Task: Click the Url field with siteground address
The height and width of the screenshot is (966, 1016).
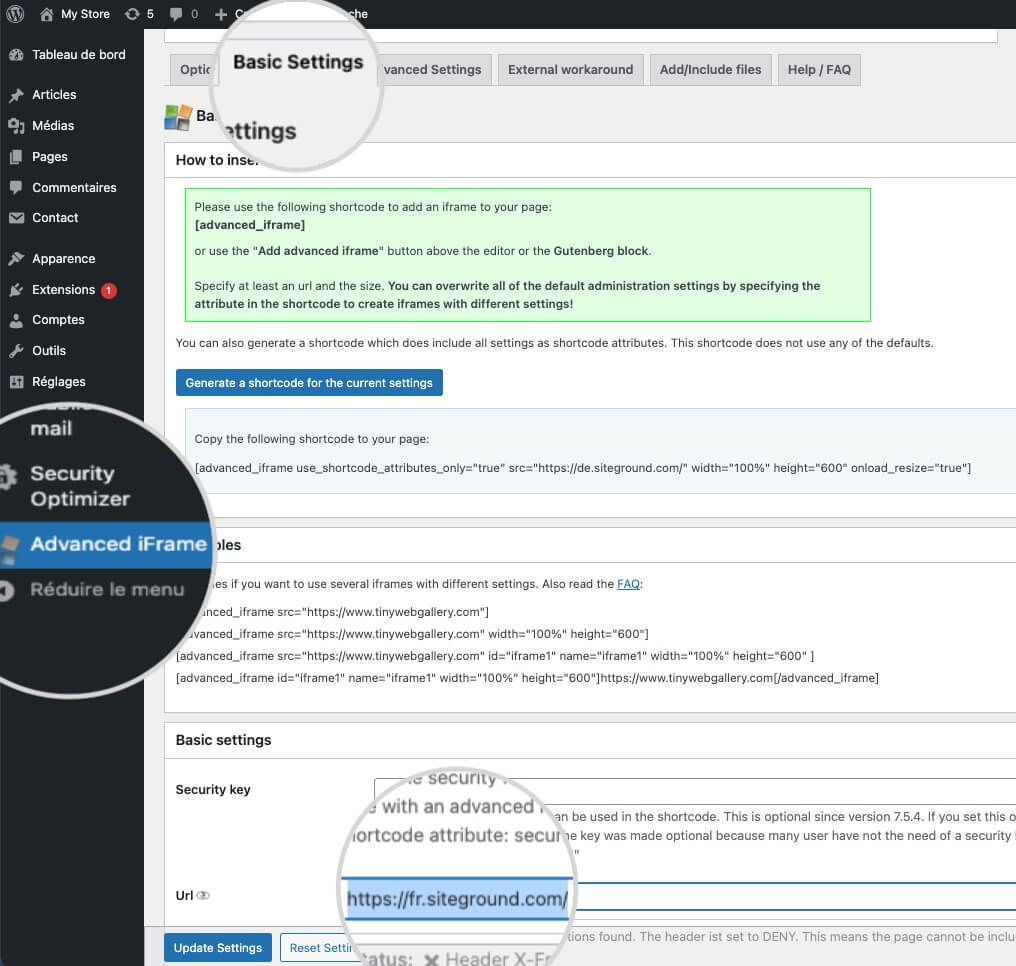Action: 680,898
